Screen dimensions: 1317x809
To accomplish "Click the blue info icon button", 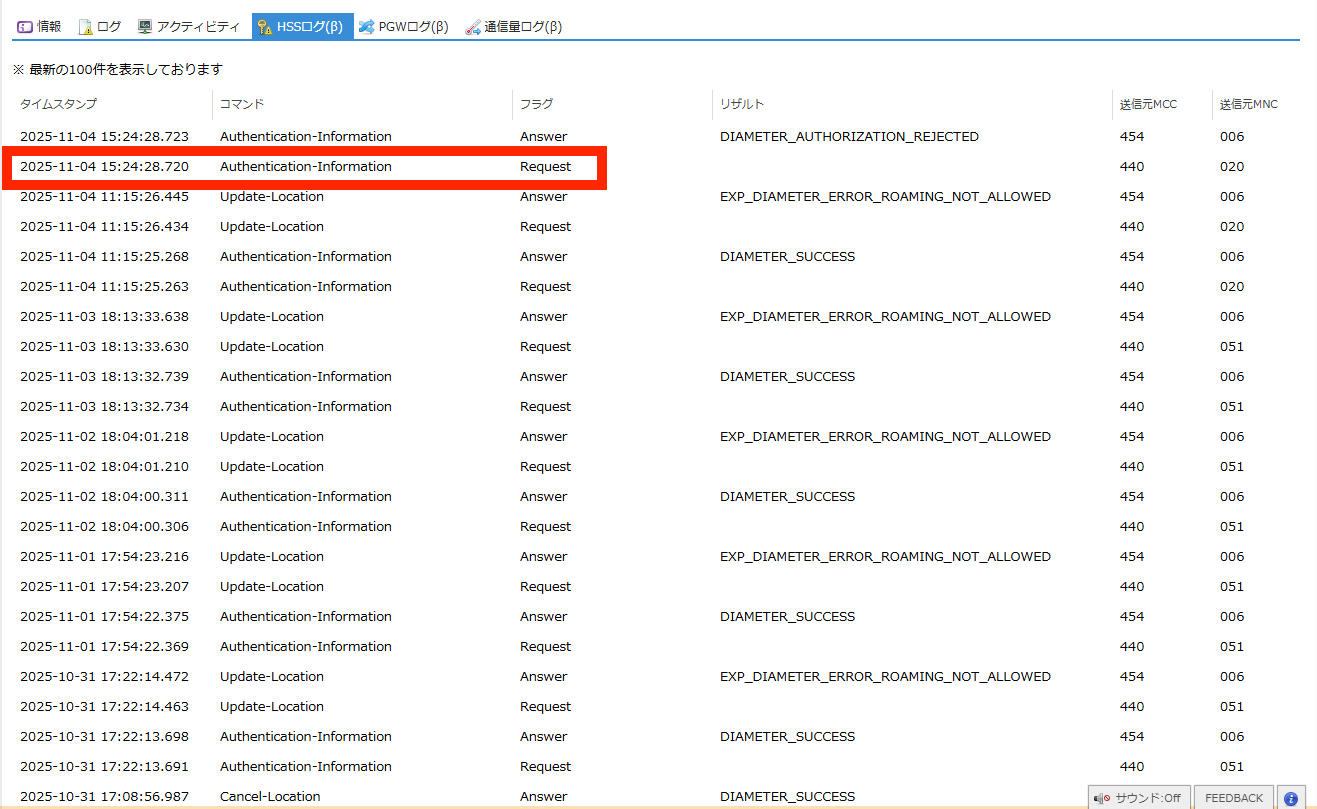I will point(1290,798).
